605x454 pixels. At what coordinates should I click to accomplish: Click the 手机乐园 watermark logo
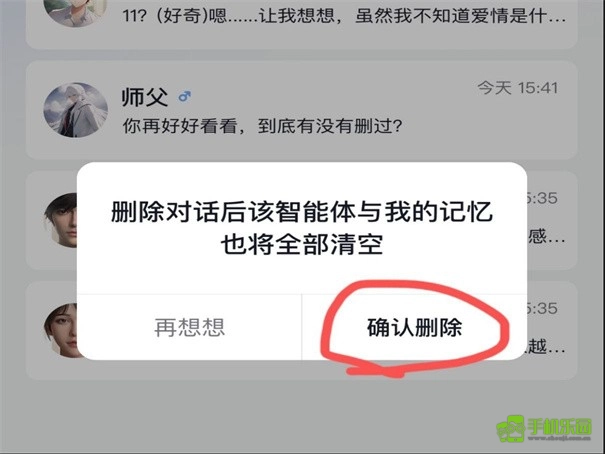pyautogui.click(x=511, y=428)
